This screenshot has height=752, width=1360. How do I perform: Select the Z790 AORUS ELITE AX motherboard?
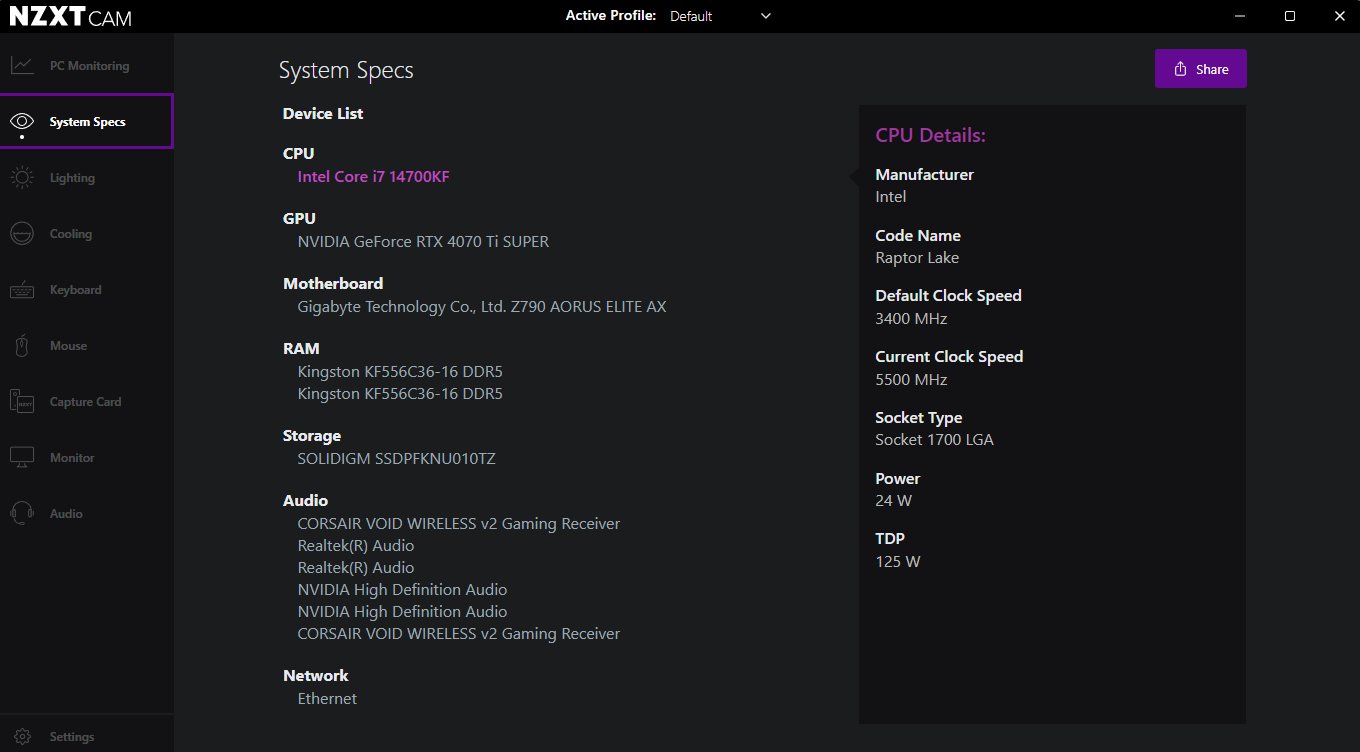(481, 307)
